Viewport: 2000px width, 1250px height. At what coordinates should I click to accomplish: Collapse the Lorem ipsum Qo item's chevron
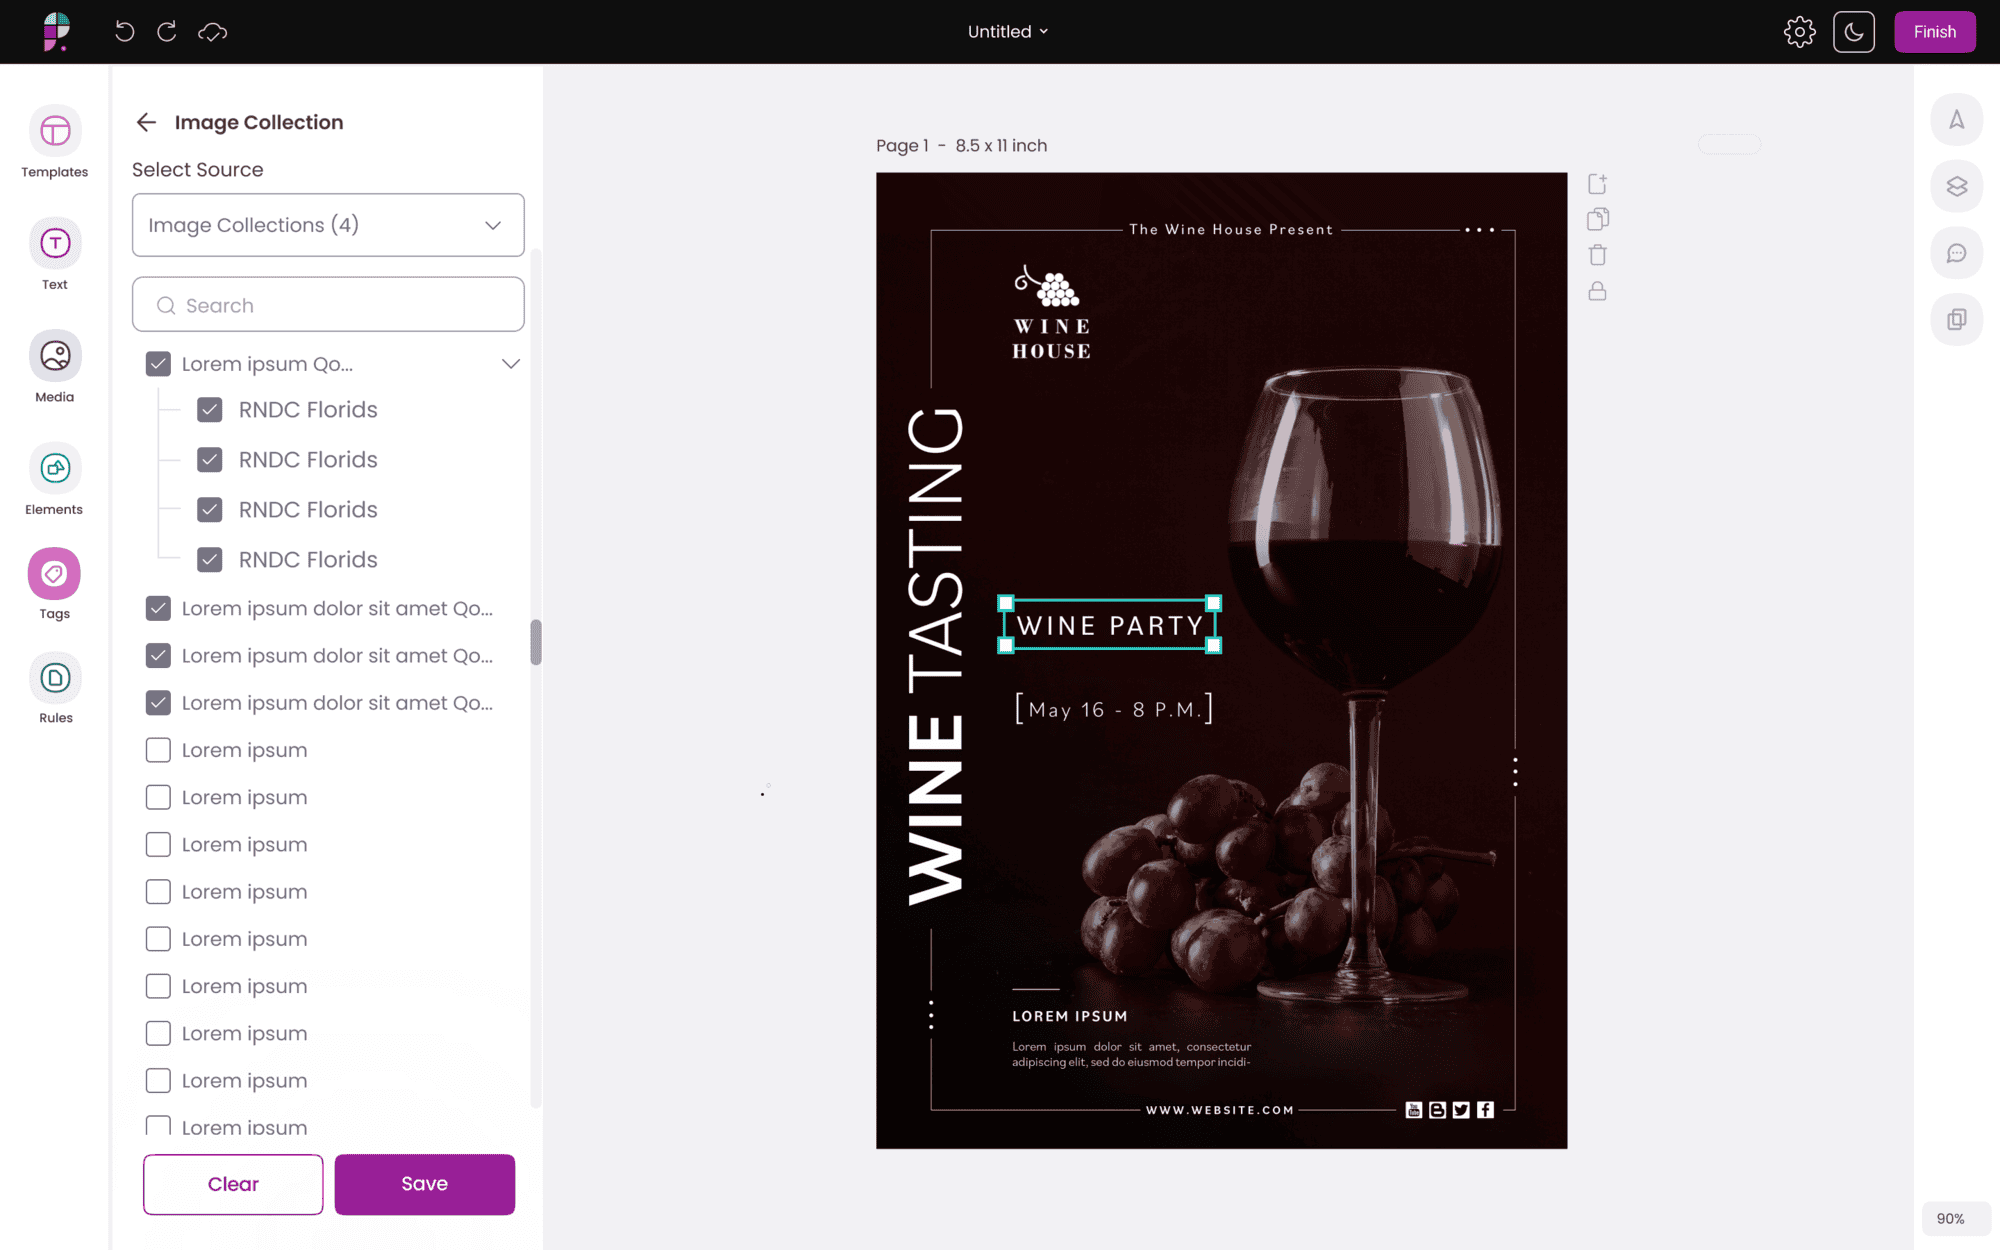pos(511,363)
